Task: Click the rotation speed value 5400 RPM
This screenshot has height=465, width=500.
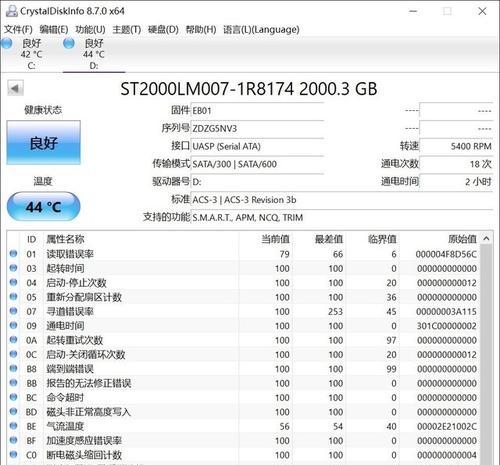Action: click(x=456, y=146)
